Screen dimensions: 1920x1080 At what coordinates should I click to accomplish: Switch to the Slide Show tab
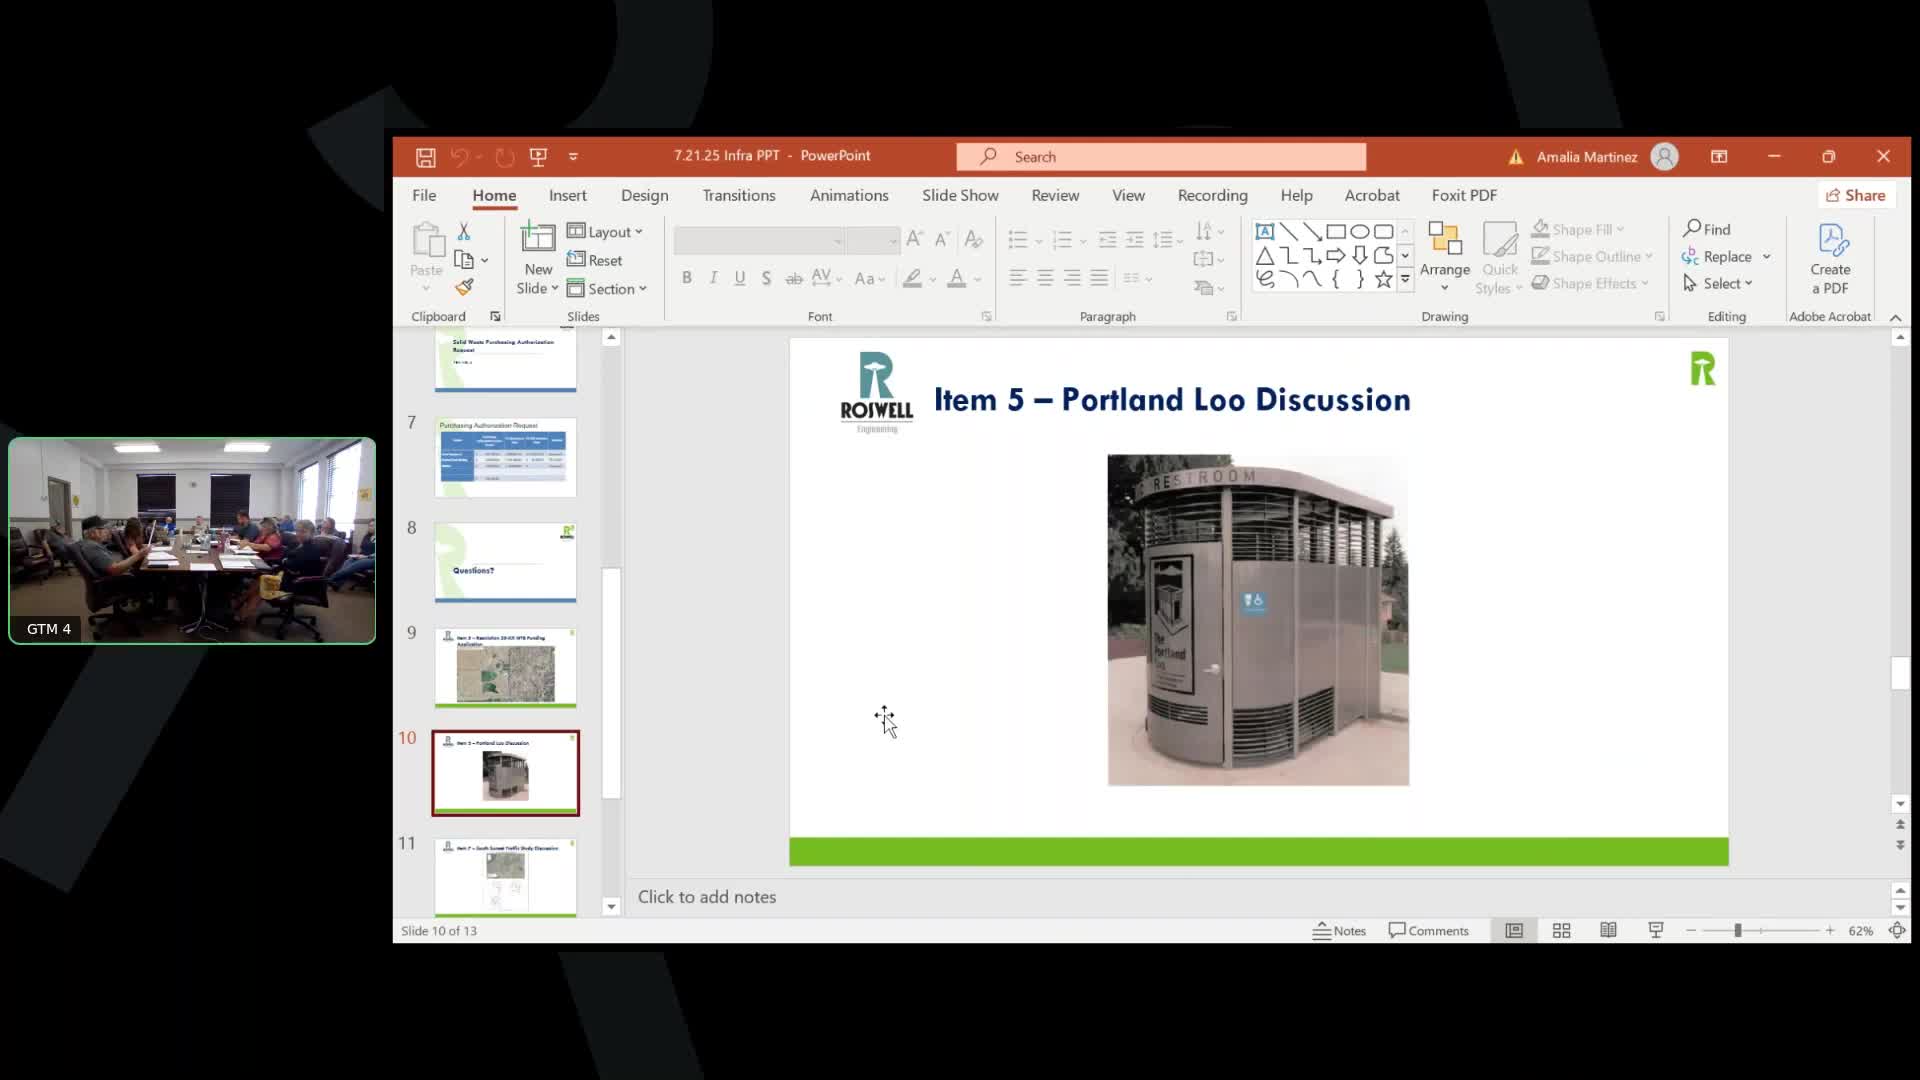959,195
